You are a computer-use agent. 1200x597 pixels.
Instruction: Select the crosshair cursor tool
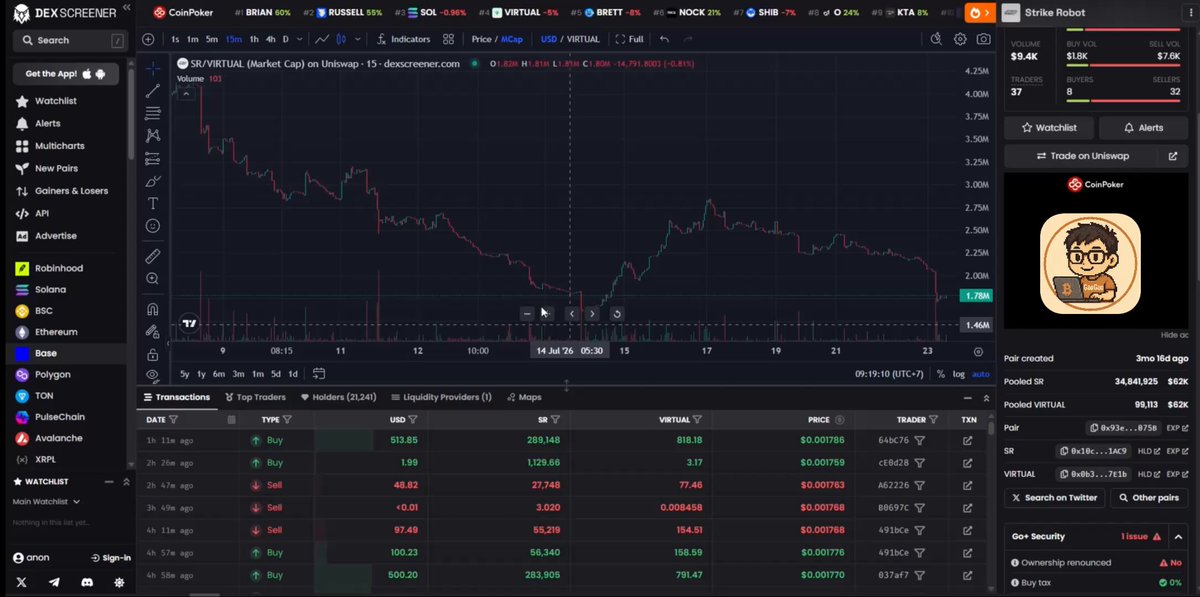coord(153,68)
